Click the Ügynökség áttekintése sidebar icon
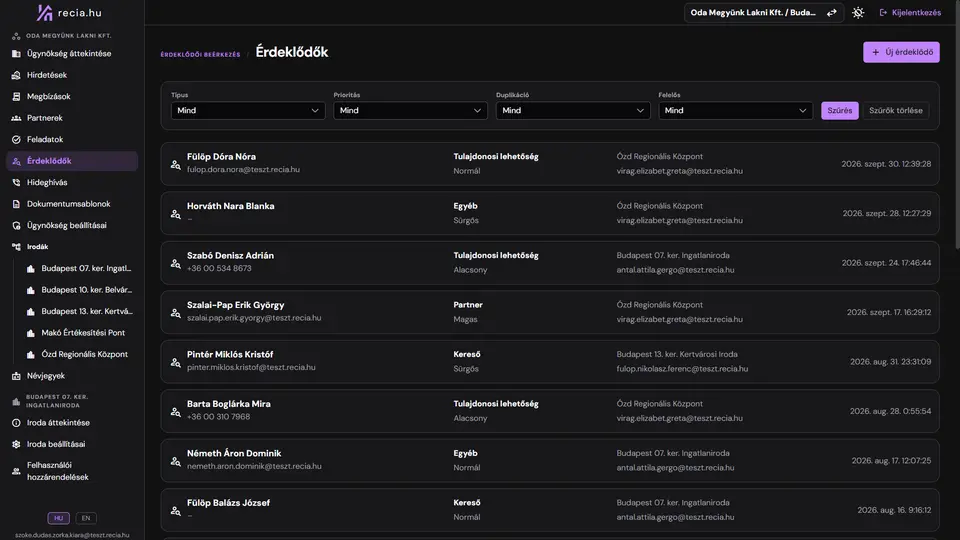This screenshot has height=540, width=960. 16,54
